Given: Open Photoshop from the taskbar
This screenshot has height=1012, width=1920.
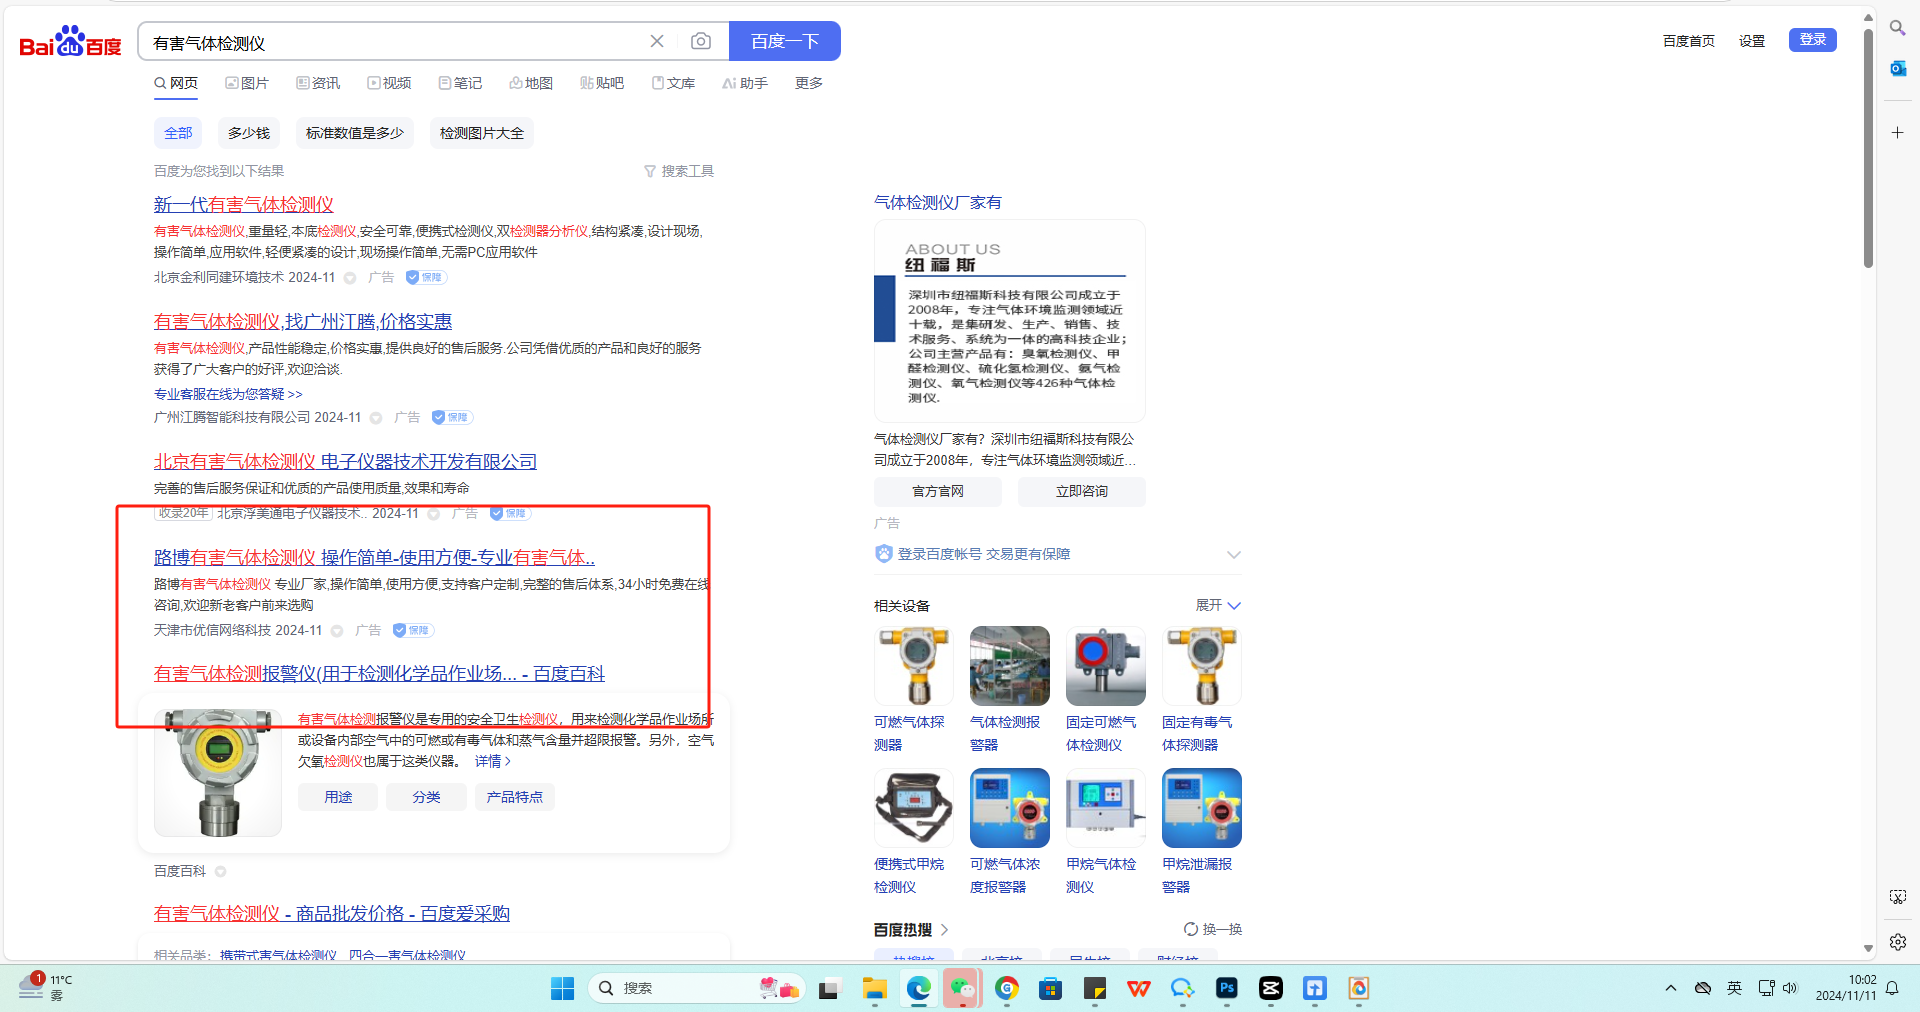Looking at the screenshot, I should tap(1226, 989).
